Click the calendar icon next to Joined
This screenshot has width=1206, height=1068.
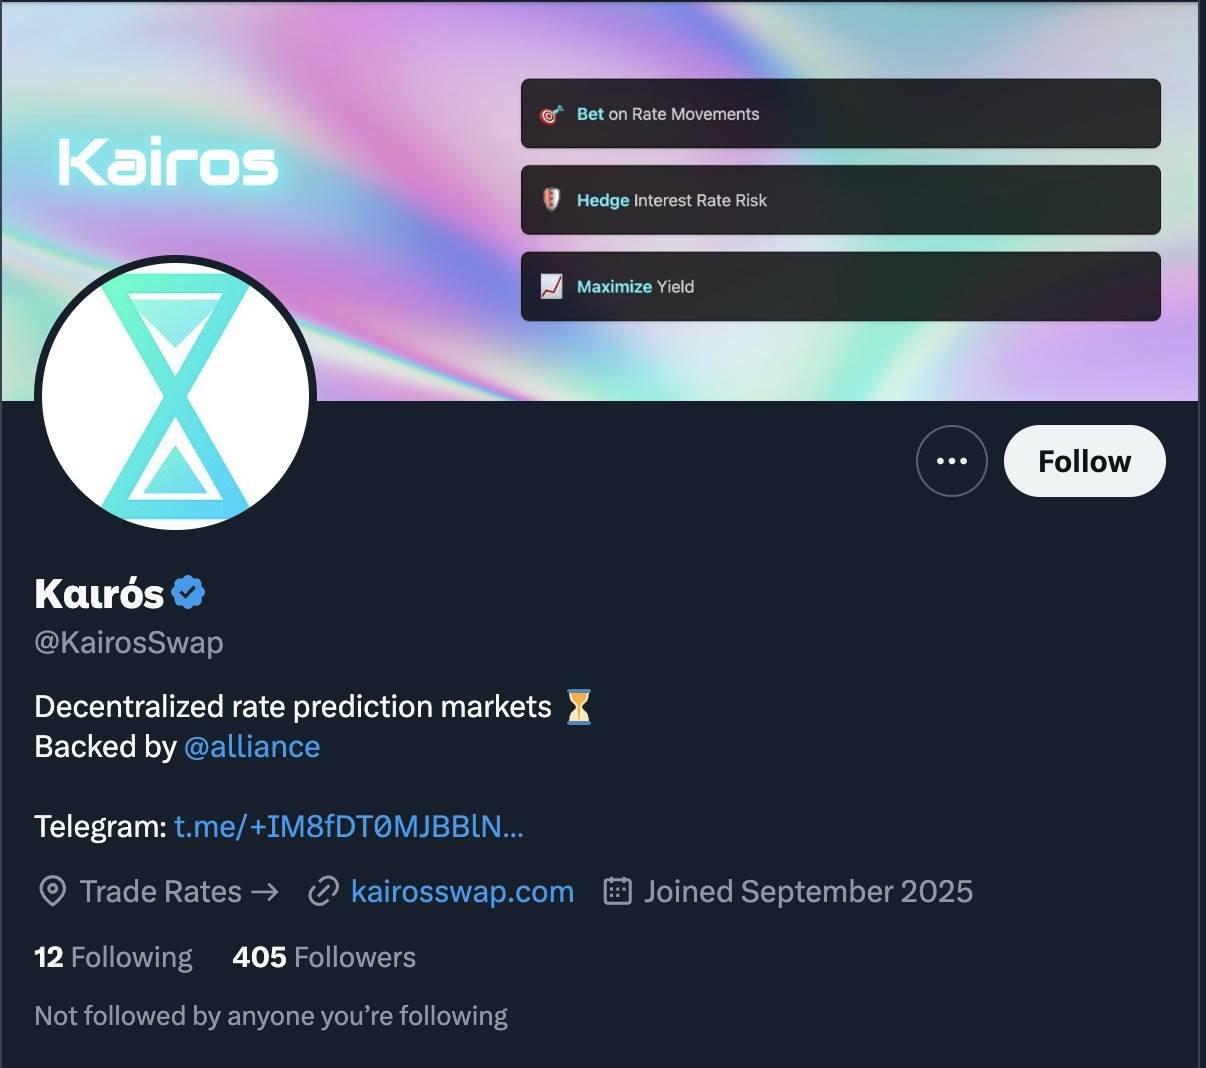617,891
